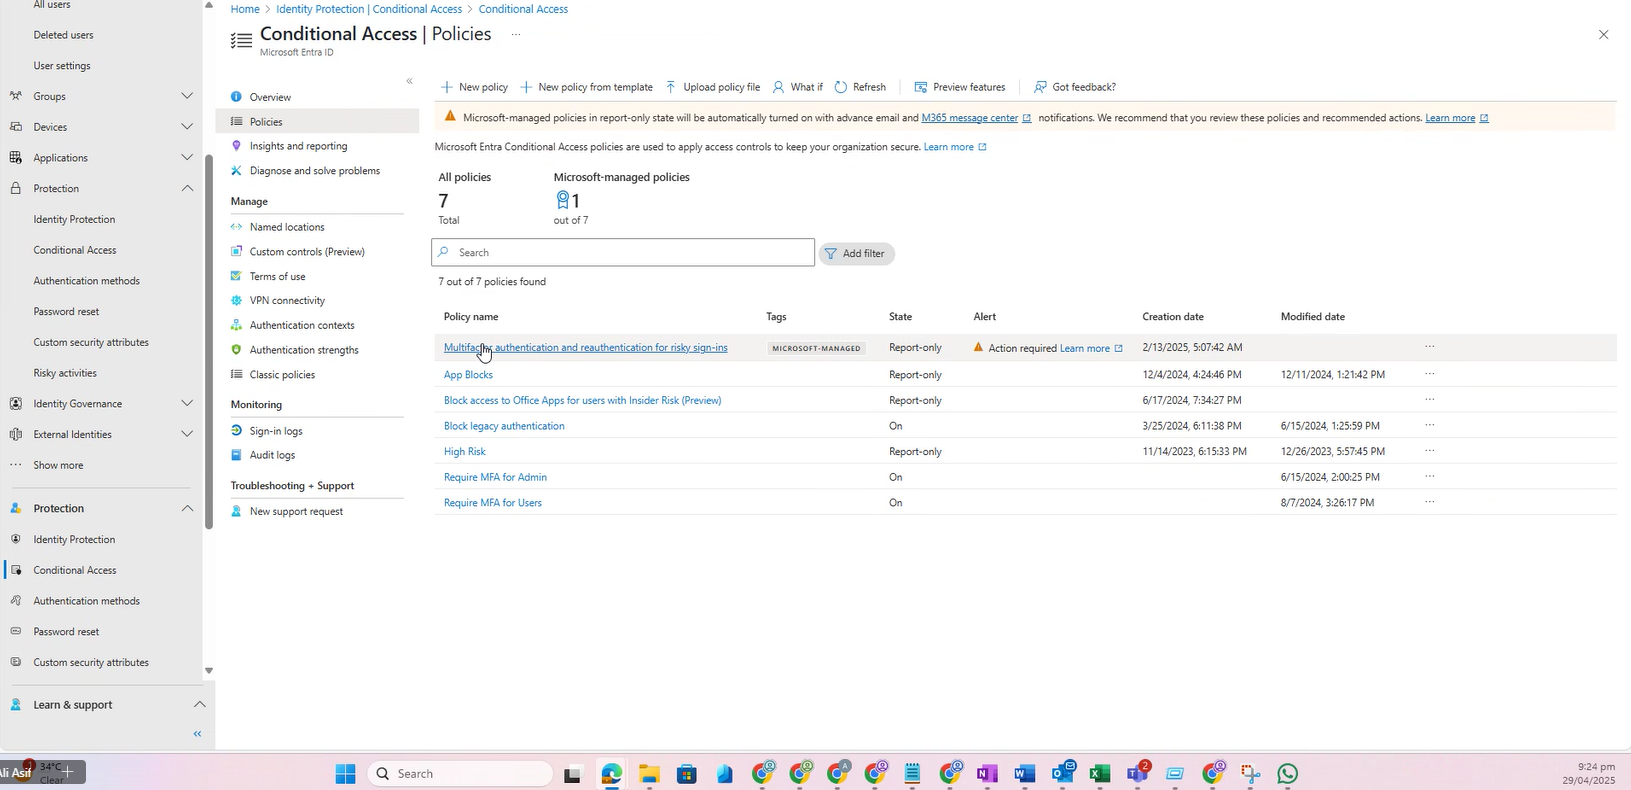This screenshot has height=790, width=1631.
Task: Collapse the left sidebar with double chevron
Action: 197,734
